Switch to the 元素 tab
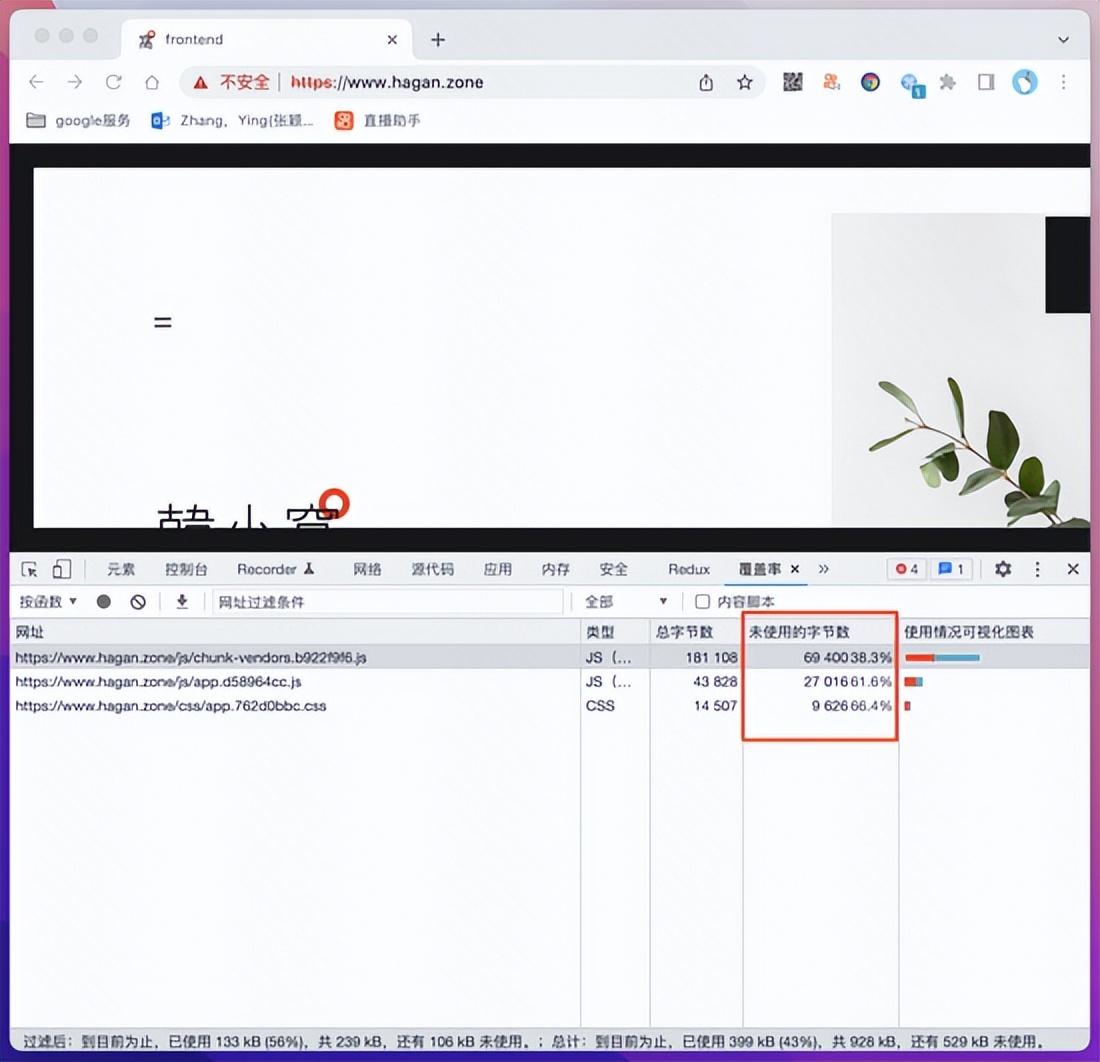This screenshot has width=1100, height=1062. (121, 569)
